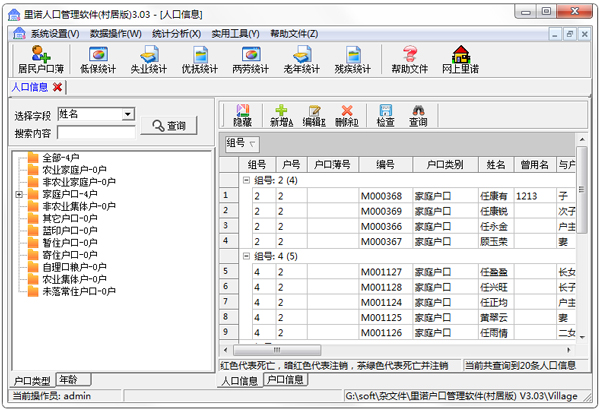600x411 pixels.
Task: Click the 组号 grouping sort chip
Action: [x=242, y=144]
